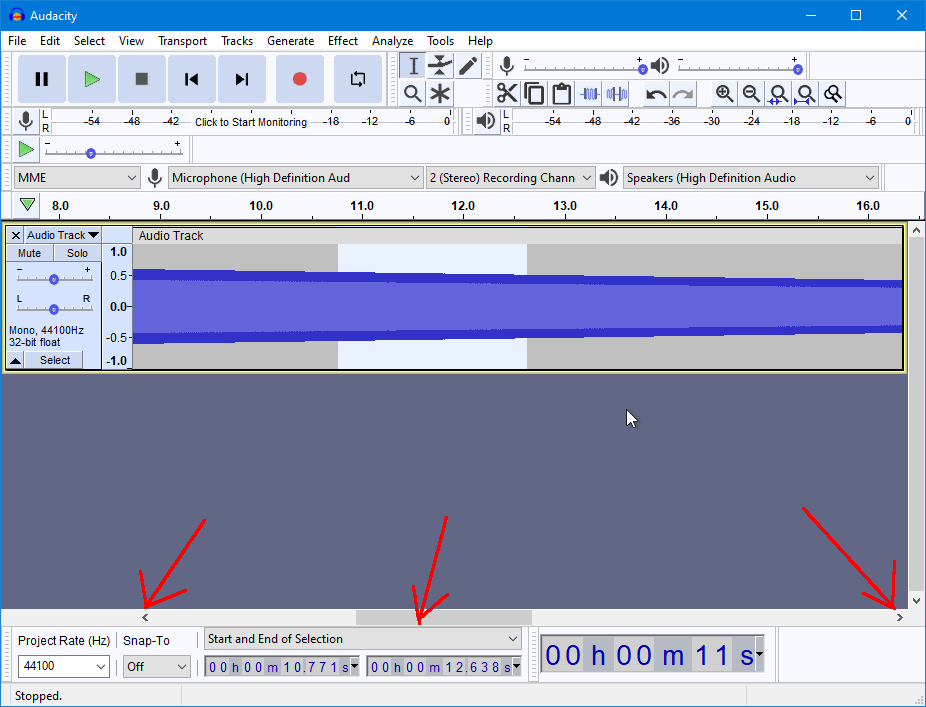Click the Redo arrow icon
Screen dimensions: 926x707
point(683,94)
